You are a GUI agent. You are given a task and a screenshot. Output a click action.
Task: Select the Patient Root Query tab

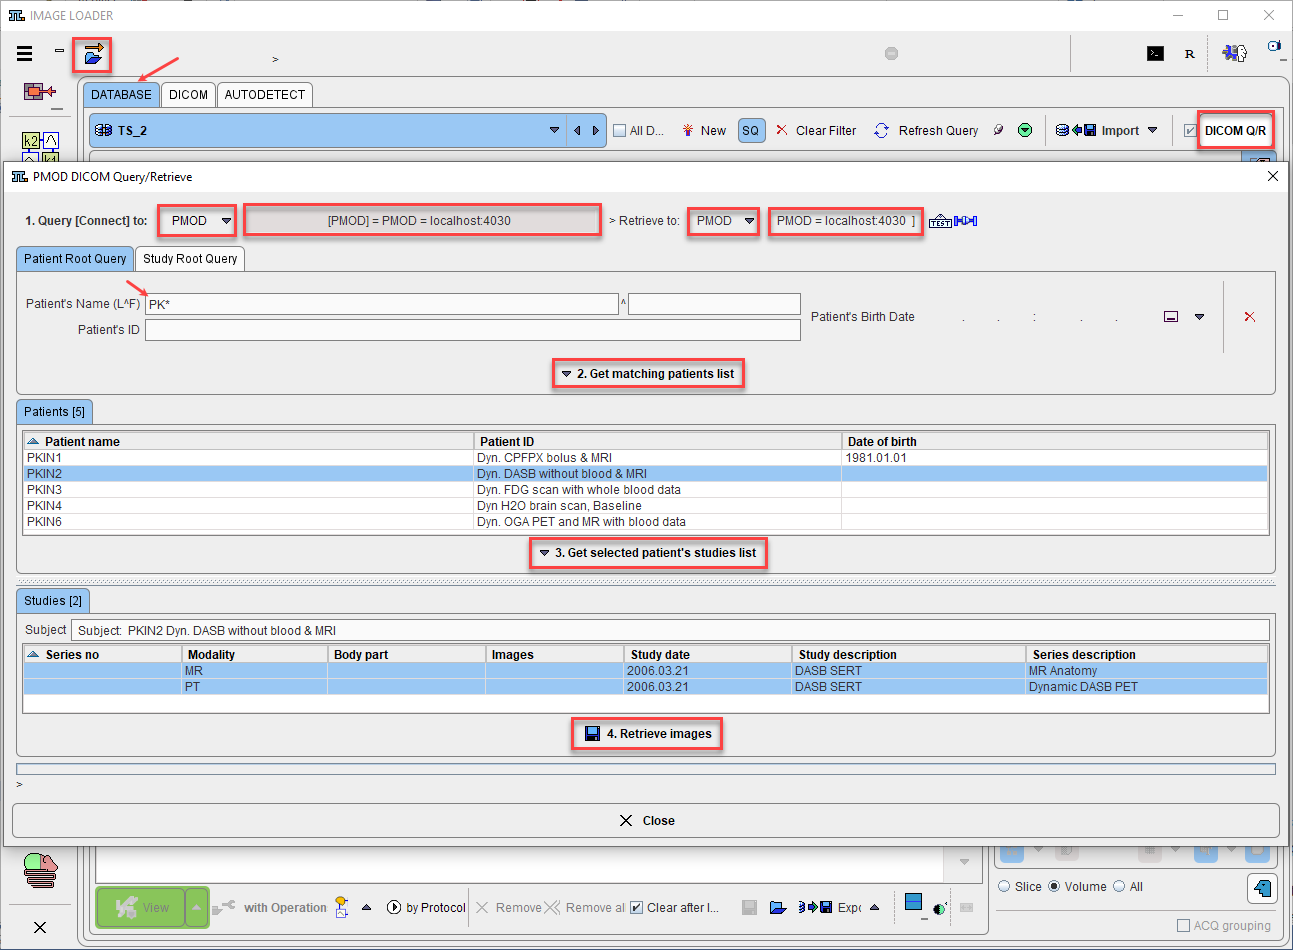(x=75, y=259)
